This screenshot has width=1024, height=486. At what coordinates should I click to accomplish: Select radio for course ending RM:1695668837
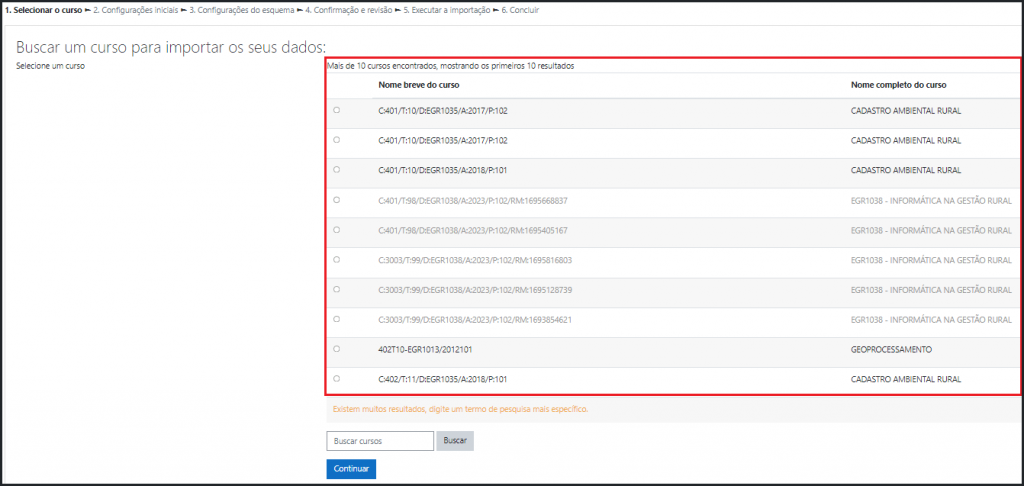336,200
